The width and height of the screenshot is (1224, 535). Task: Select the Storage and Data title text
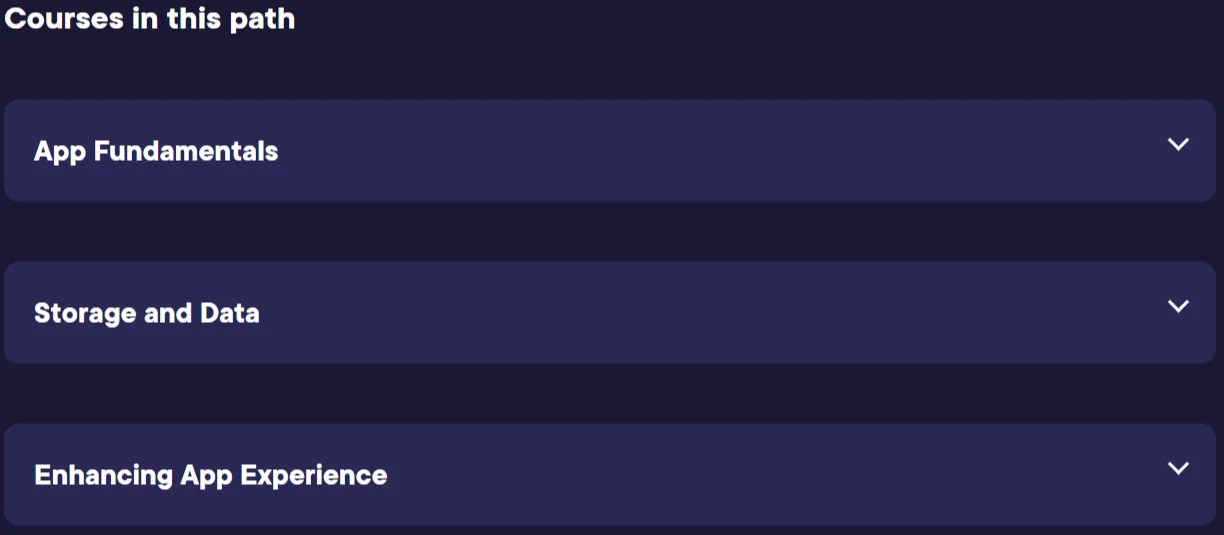click(147, 313)
